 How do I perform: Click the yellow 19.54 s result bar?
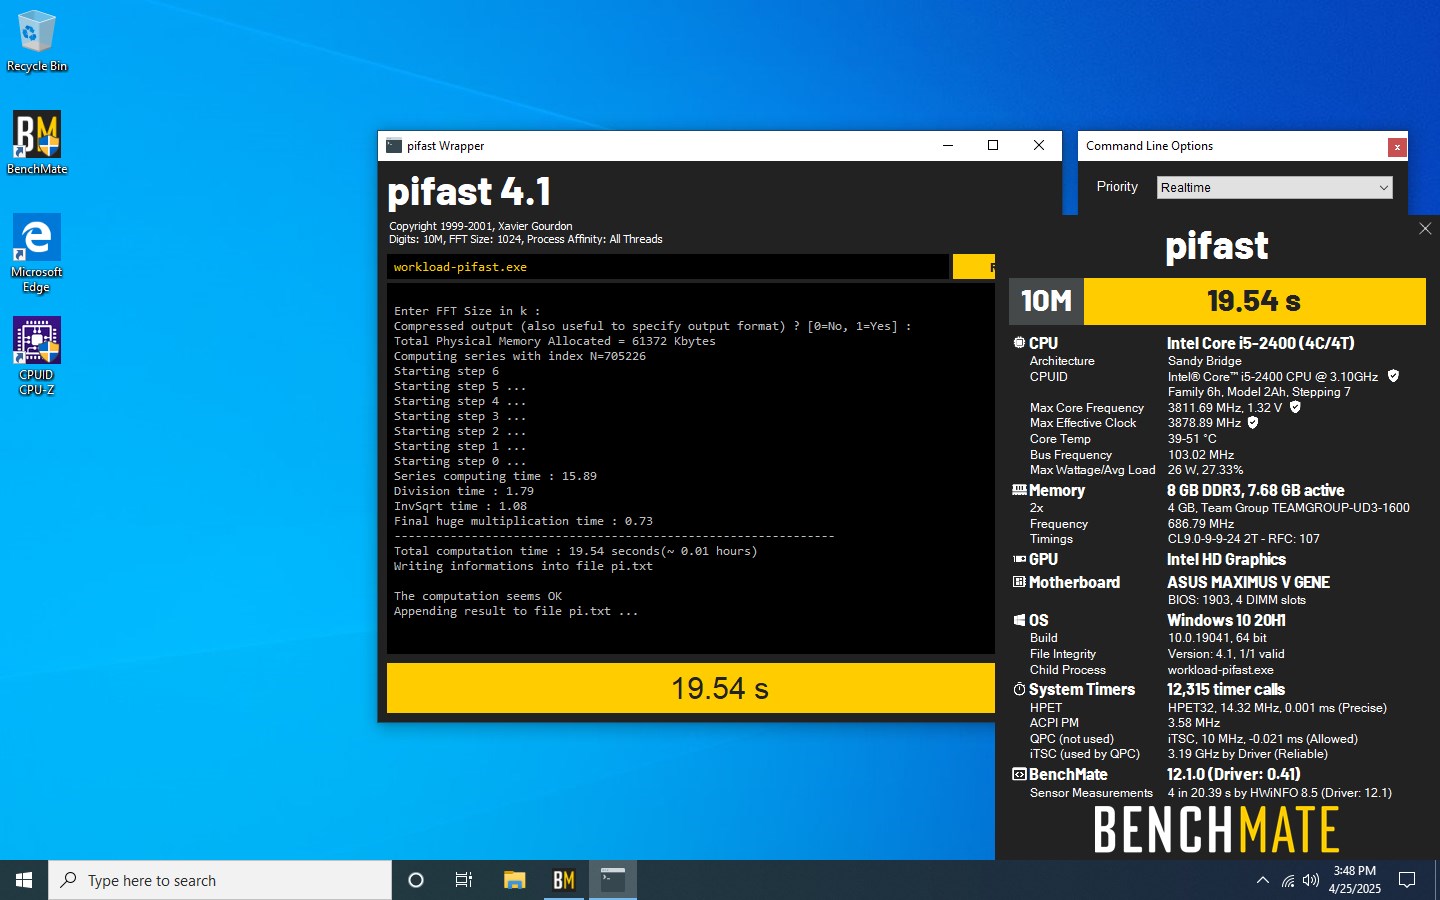[x=691, y=688]
